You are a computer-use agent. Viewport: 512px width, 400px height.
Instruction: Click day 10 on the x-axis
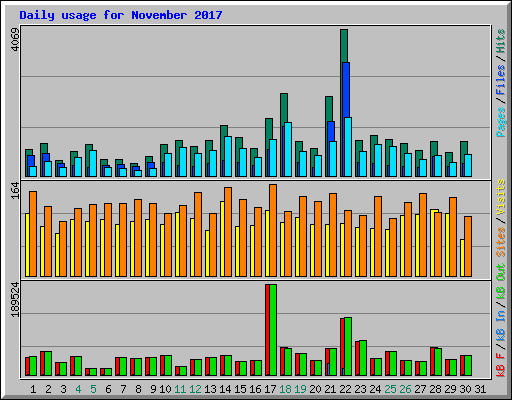click(165, 389)
